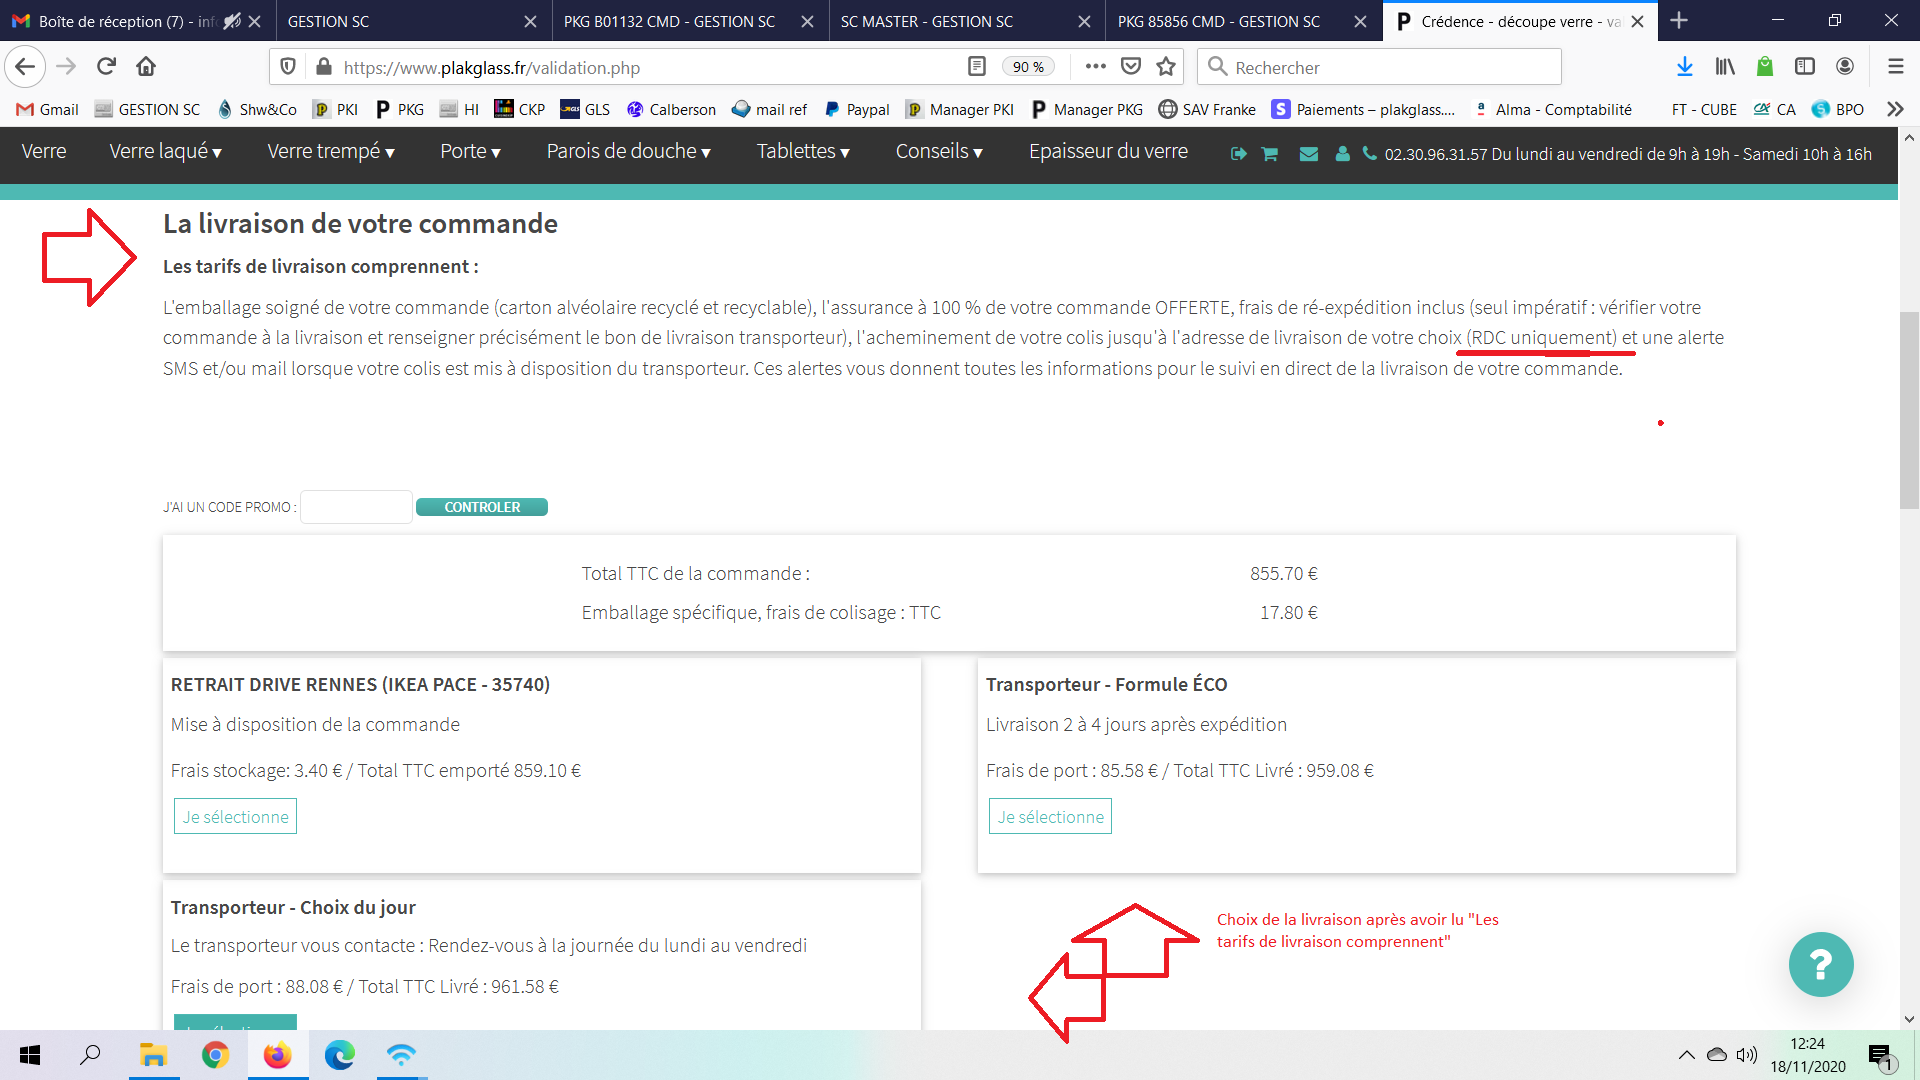This screenshot has width=1920, height=1080.
Task: Reload the page with the refresh icon
Action: pos(106,67)
